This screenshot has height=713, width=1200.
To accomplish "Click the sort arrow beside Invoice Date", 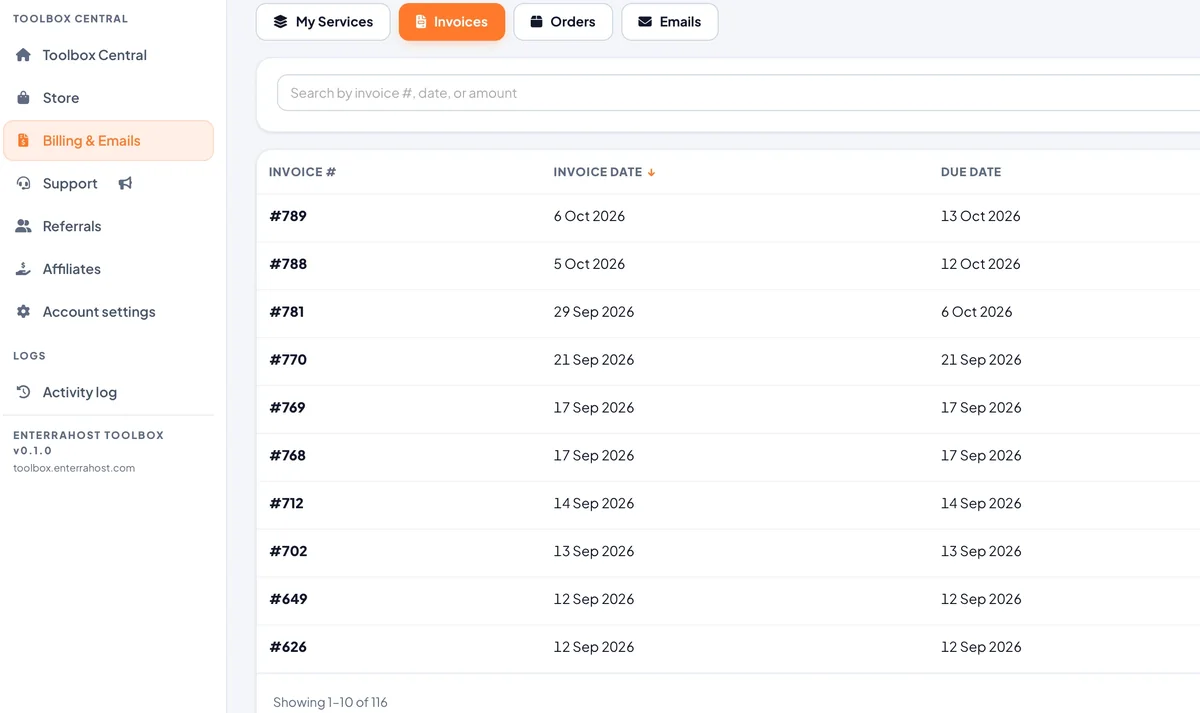I will pos(651,172).
